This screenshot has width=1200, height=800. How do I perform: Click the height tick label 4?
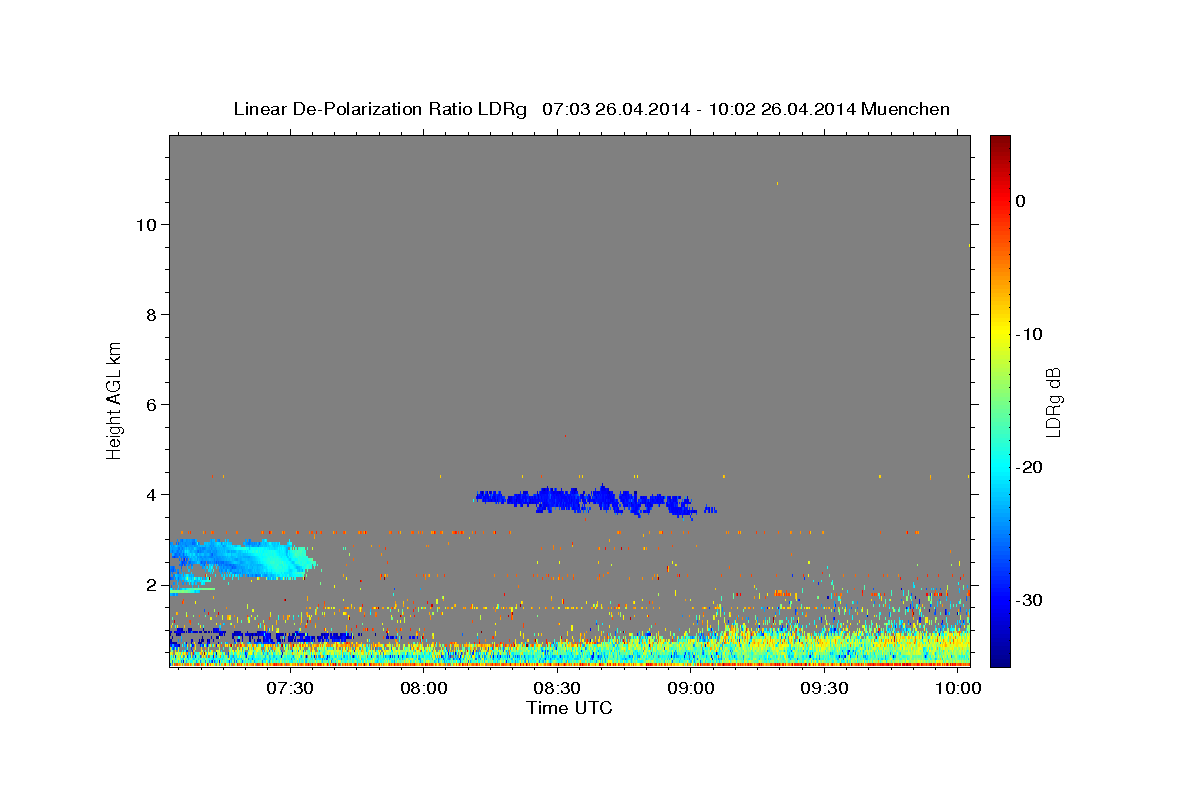pos(150,494)
